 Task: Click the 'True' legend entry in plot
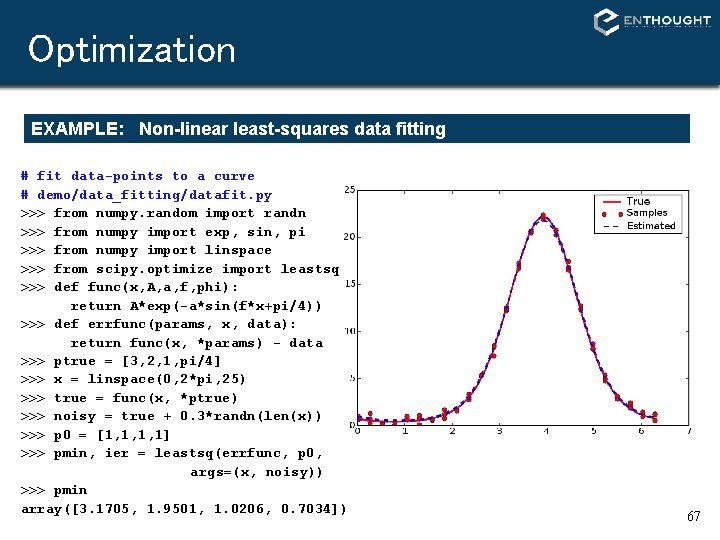click(x=638, y=201)
